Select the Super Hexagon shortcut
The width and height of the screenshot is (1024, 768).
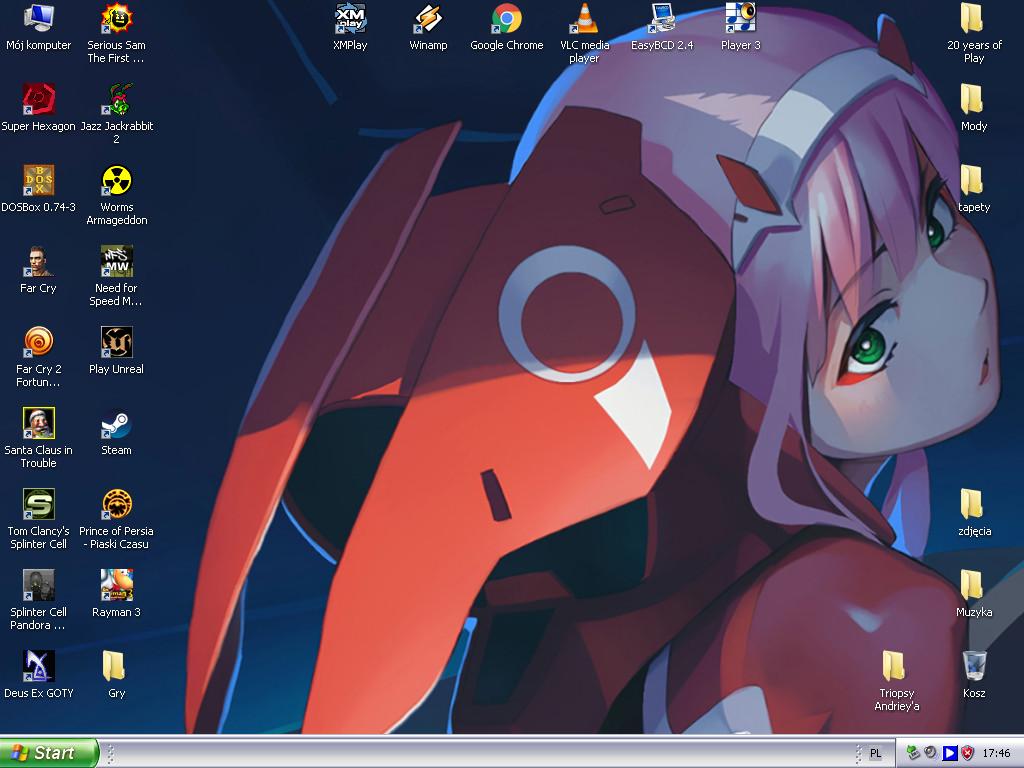point(39,99)
